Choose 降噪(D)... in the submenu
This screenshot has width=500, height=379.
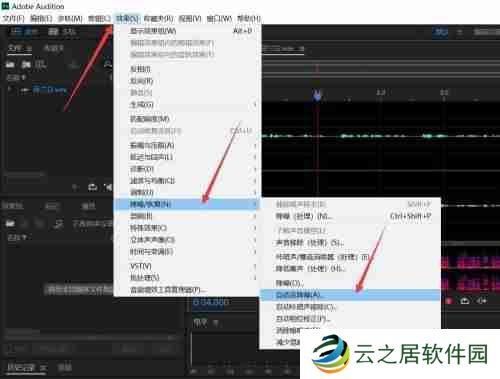point(350,283)
